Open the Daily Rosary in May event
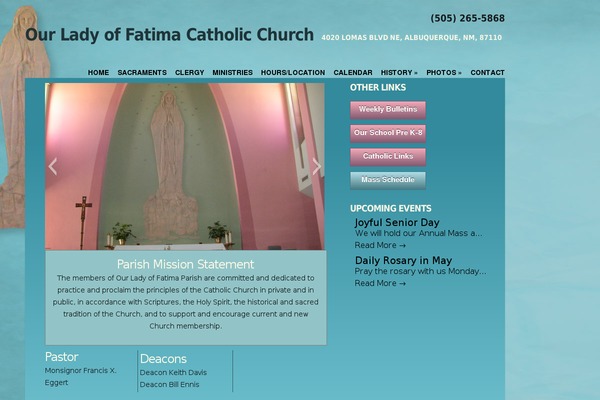Viewport: 600px width, 400px height. [x=403, y=260]
